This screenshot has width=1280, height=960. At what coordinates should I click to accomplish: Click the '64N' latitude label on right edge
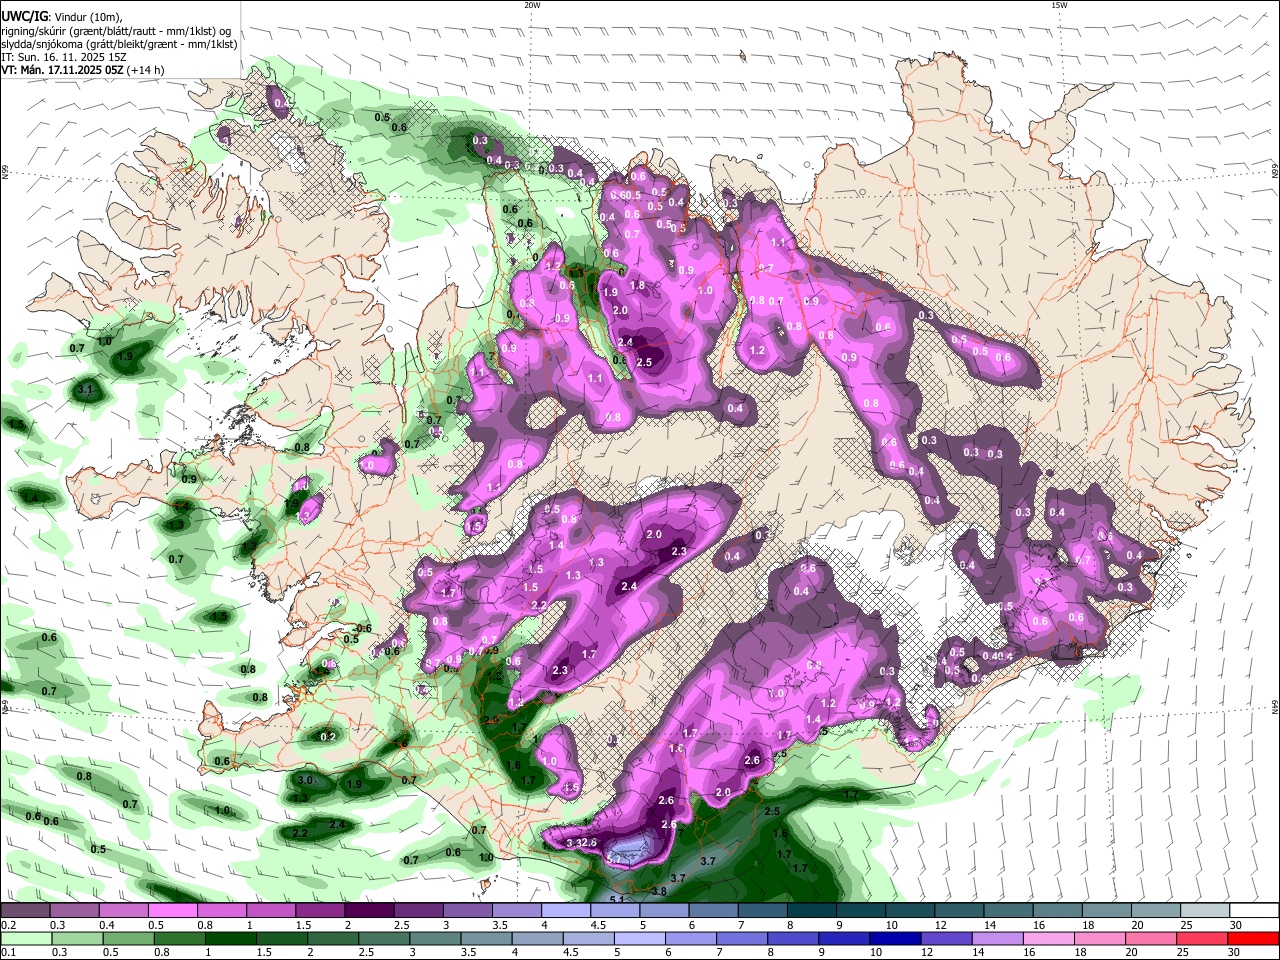pos(1275,707)
